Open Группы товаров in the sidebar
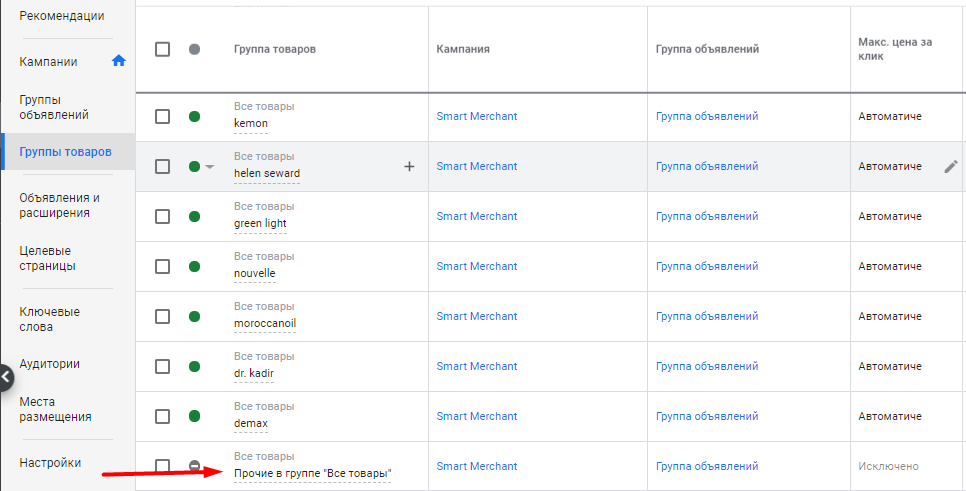This screenshot has width=966, height=491. [65, 152]
